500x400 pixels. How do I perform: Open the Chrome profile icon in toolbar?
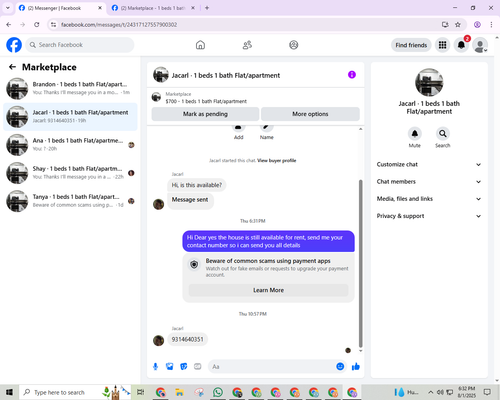coord(477,25)
